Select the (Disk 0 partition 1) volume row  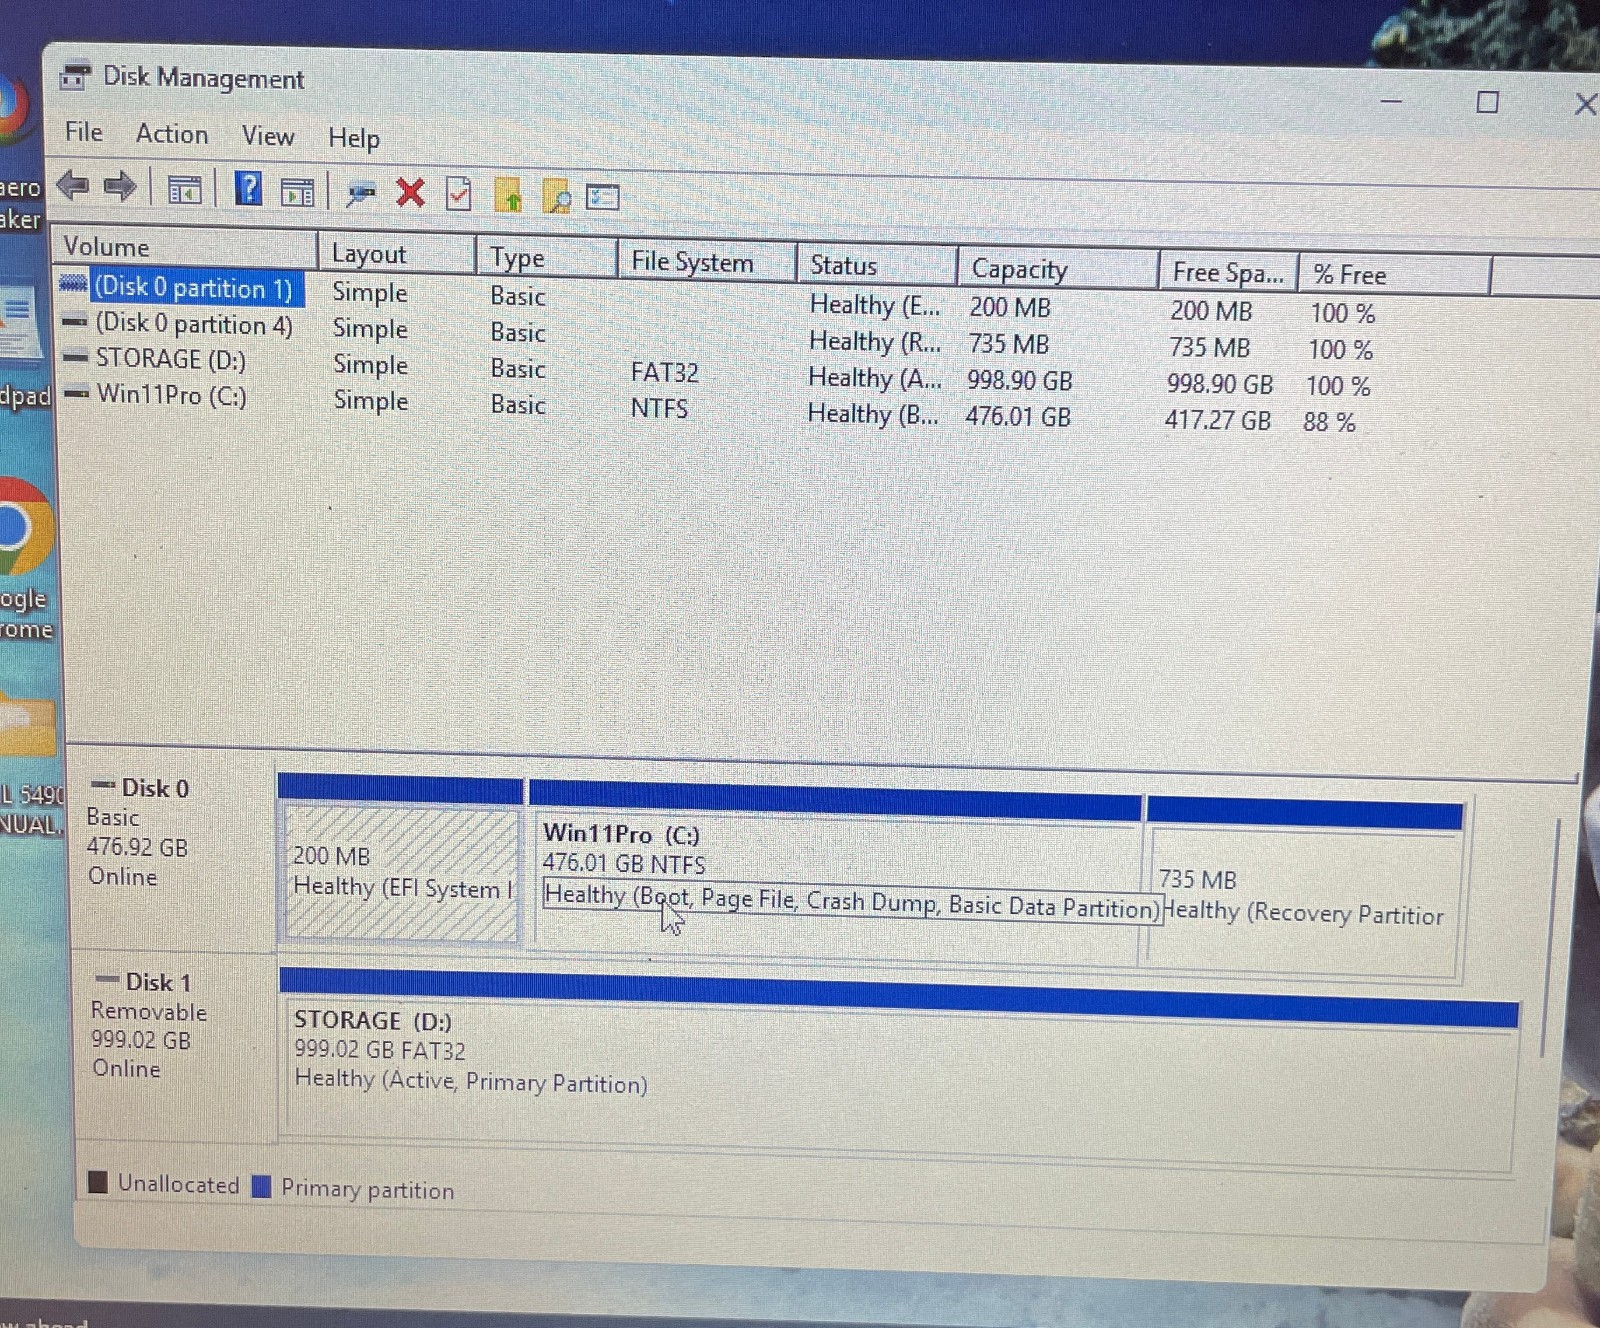tap(192, 288)
